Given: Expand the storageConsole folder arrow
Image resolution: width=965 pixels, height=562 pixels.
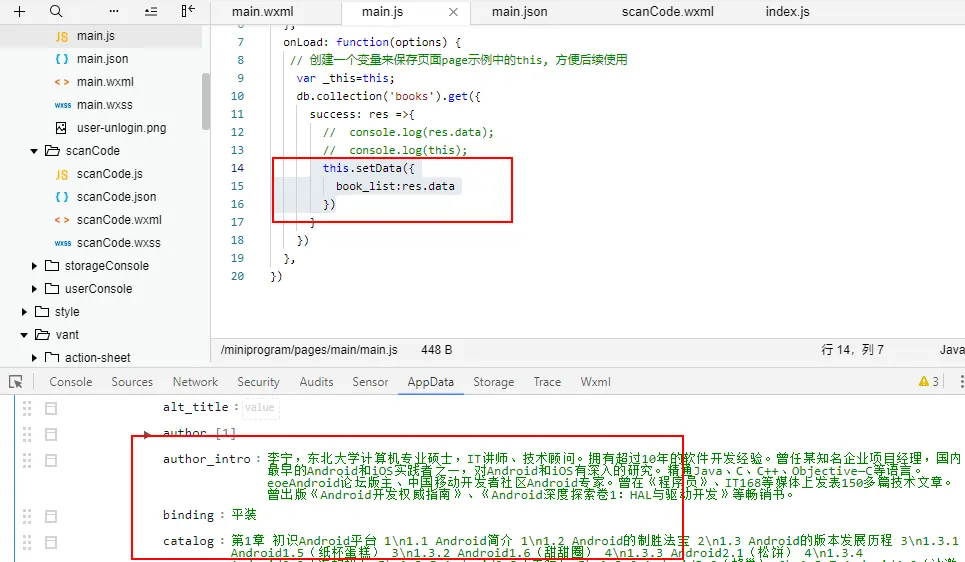Looking at the screenshot, I should point(34,266).
